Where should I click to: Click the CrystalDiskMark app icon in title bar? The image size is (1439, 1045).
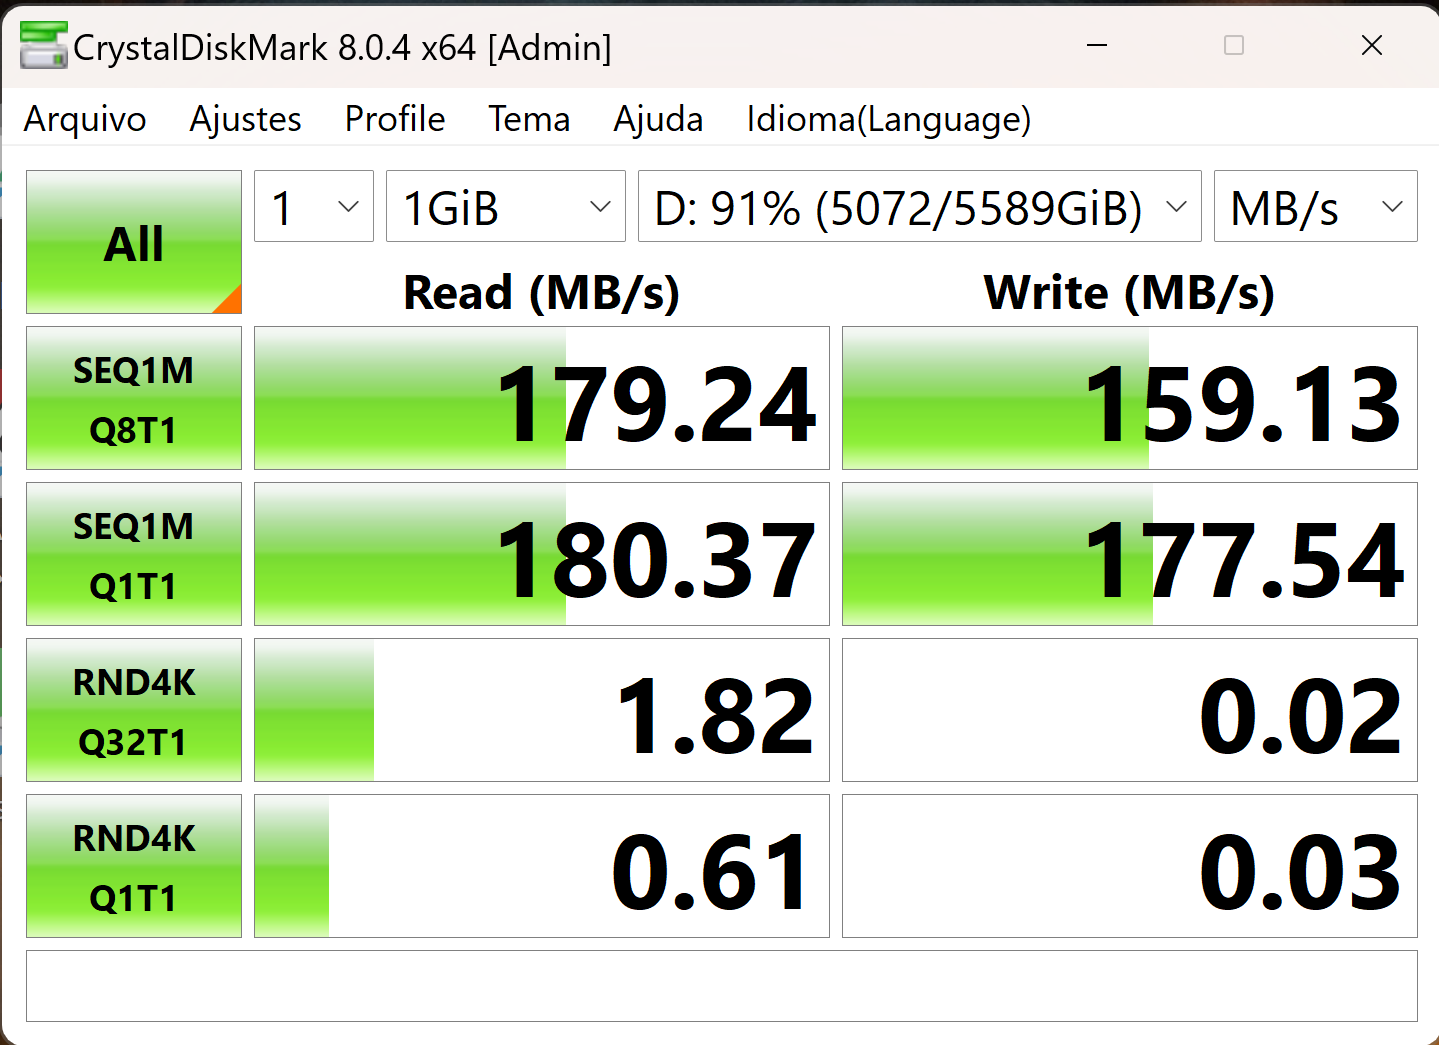click(44, 46)
